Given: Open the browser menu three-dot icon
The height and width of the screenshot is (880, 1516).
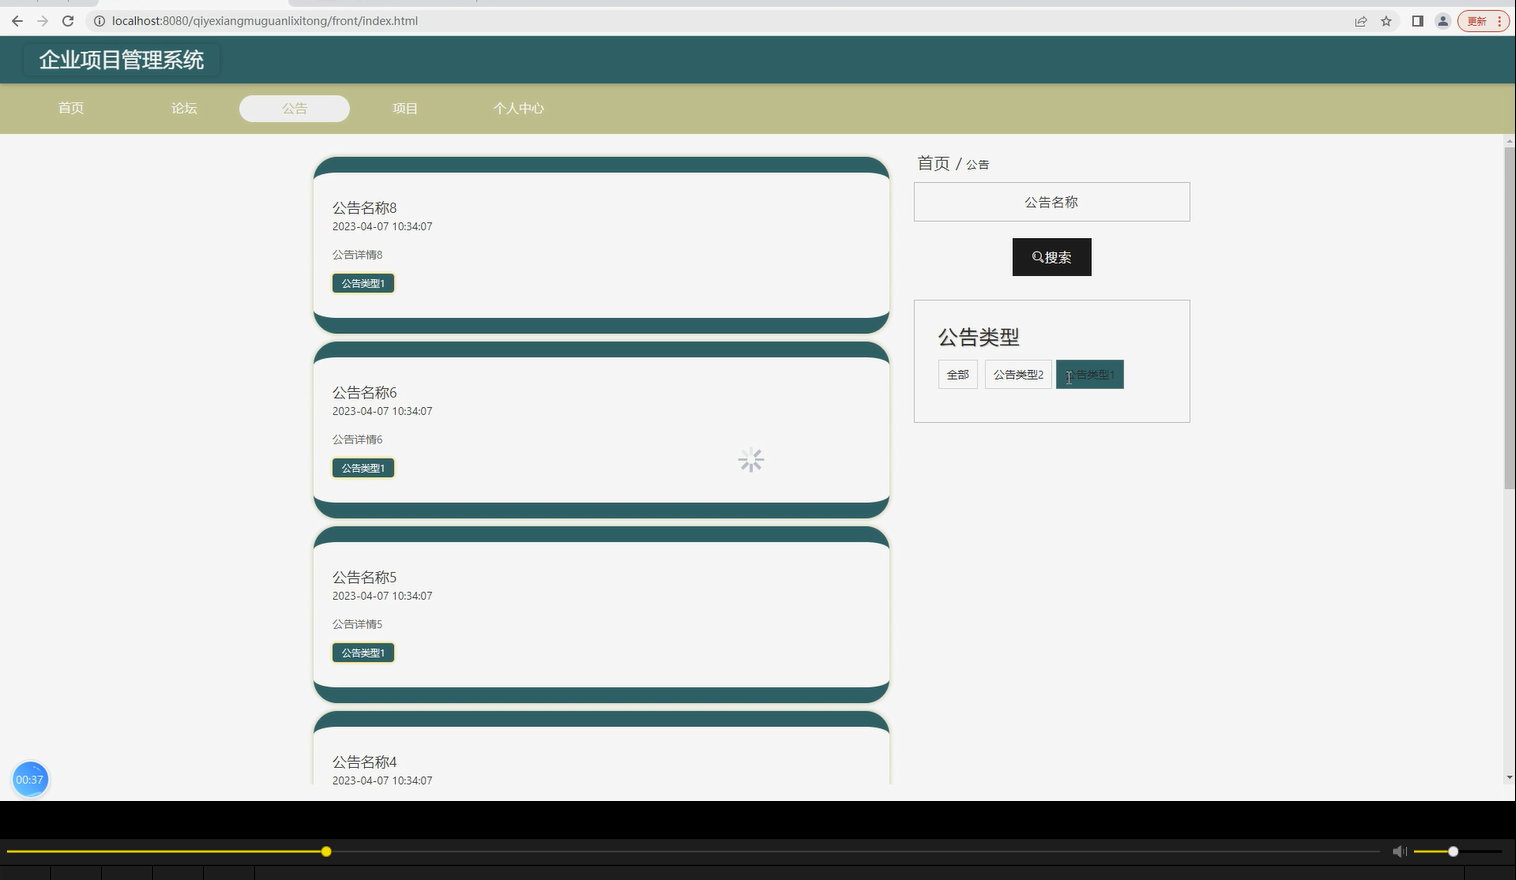Looking at the screenshot, I should click(1499, 21).
